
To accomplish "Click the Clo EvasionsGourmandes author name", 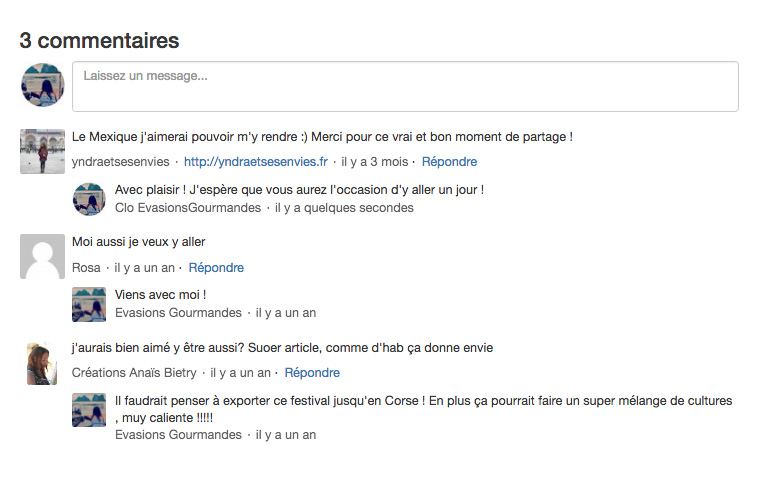I will [x=188, y=208].
